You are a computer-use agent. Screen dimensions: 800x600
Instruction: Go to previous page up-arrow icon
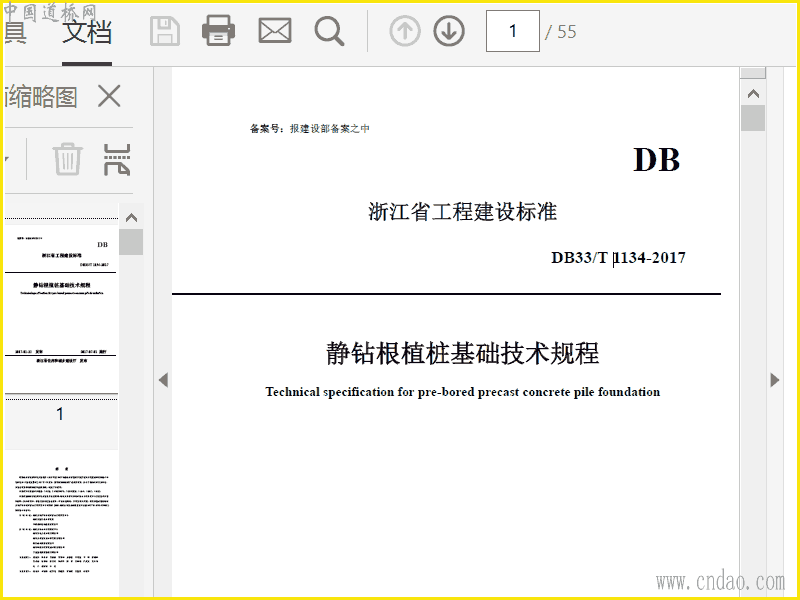click(404, 31)
